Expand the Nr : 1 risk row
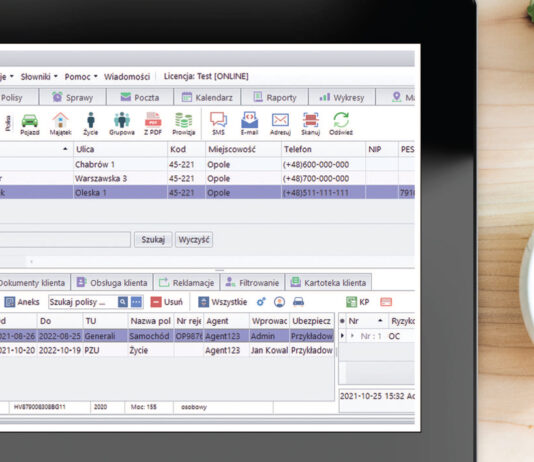 click(x=352, y=336)
